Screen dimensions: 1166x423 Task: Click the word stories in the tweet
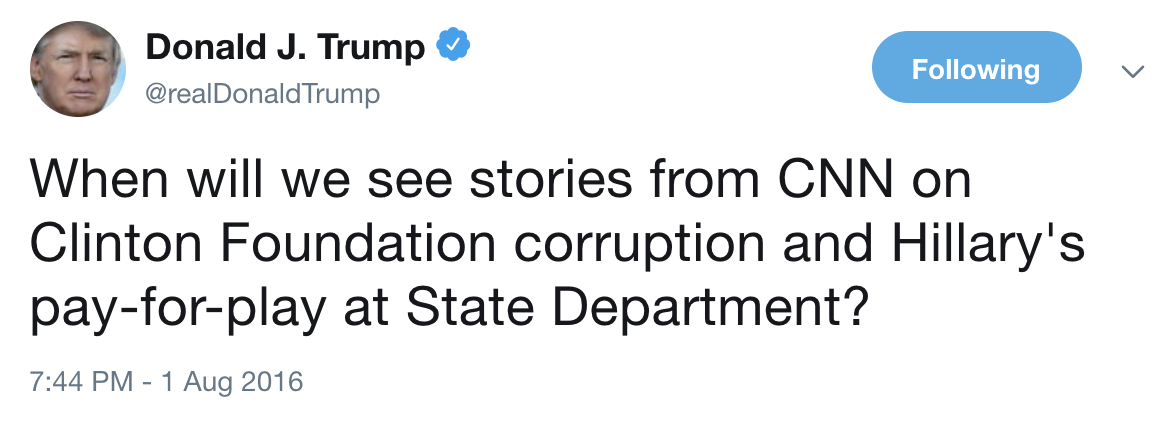point(524,180)
